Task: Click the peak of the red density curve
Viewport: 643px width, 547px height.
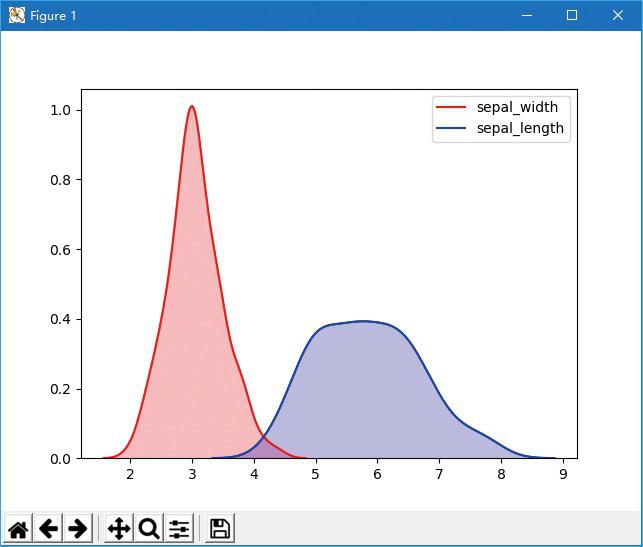Action: tap(192, 106)
